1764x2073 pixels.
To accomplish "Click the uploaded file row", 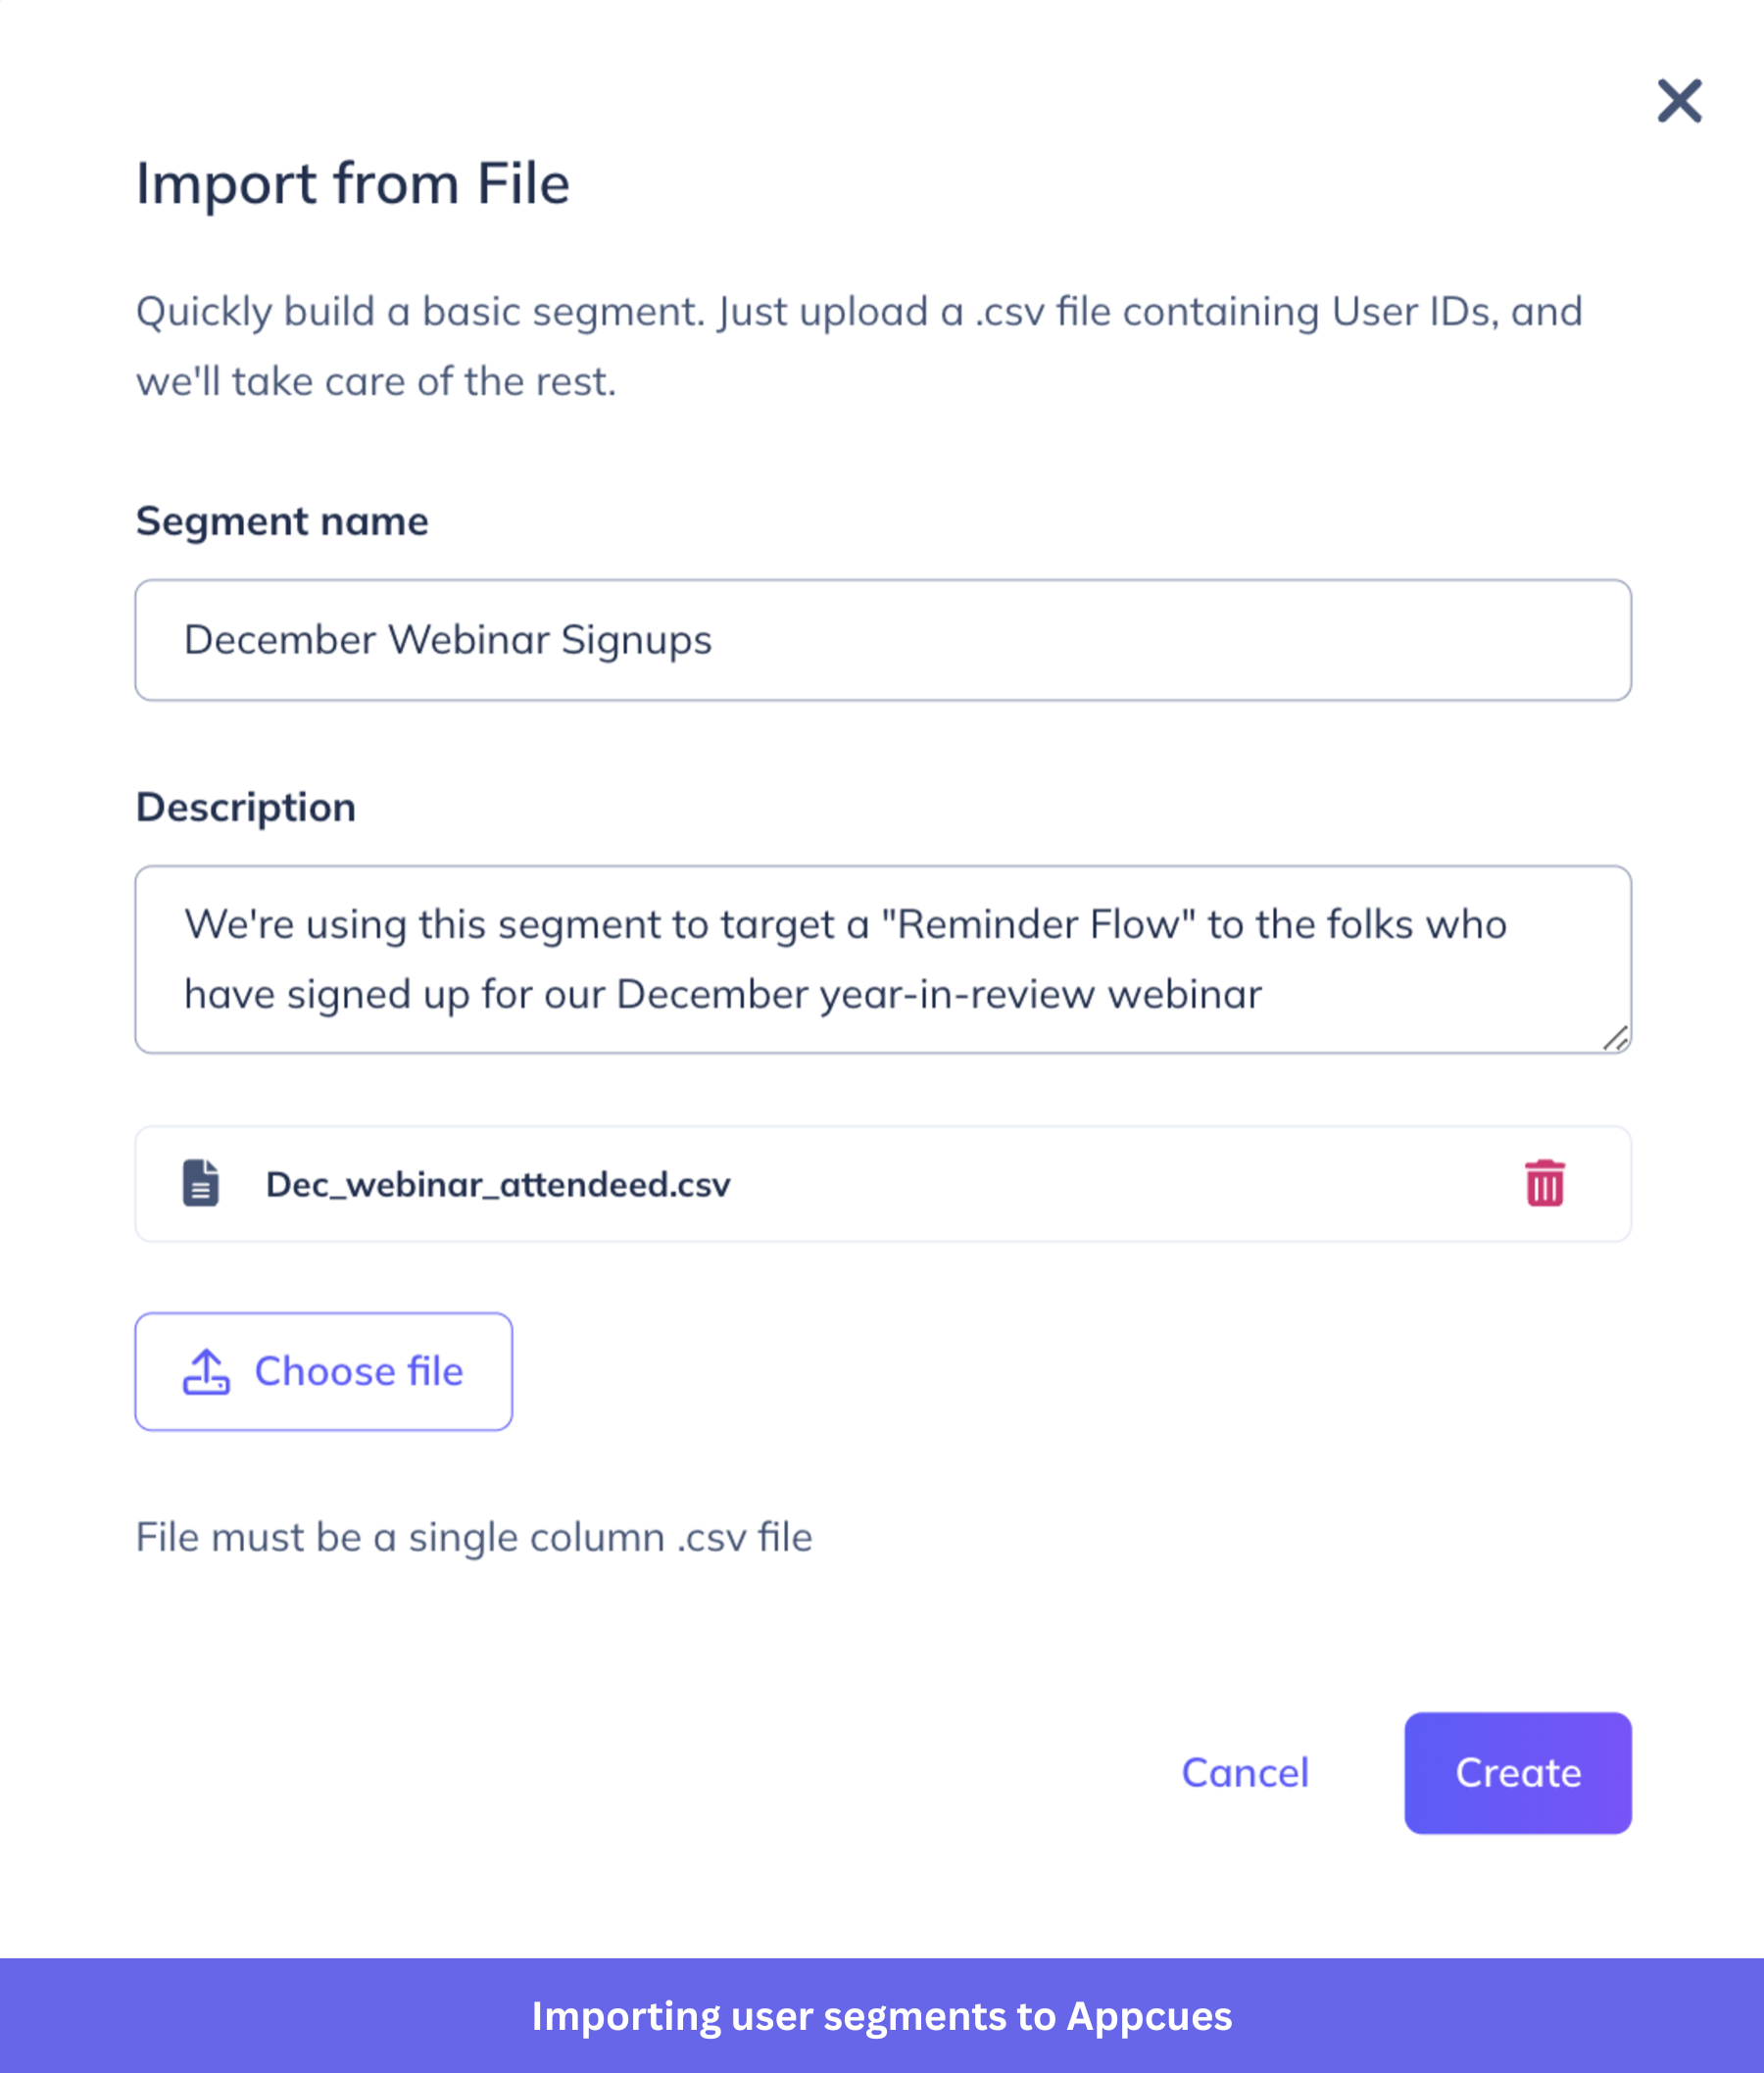I will (x=882, y=1184).
